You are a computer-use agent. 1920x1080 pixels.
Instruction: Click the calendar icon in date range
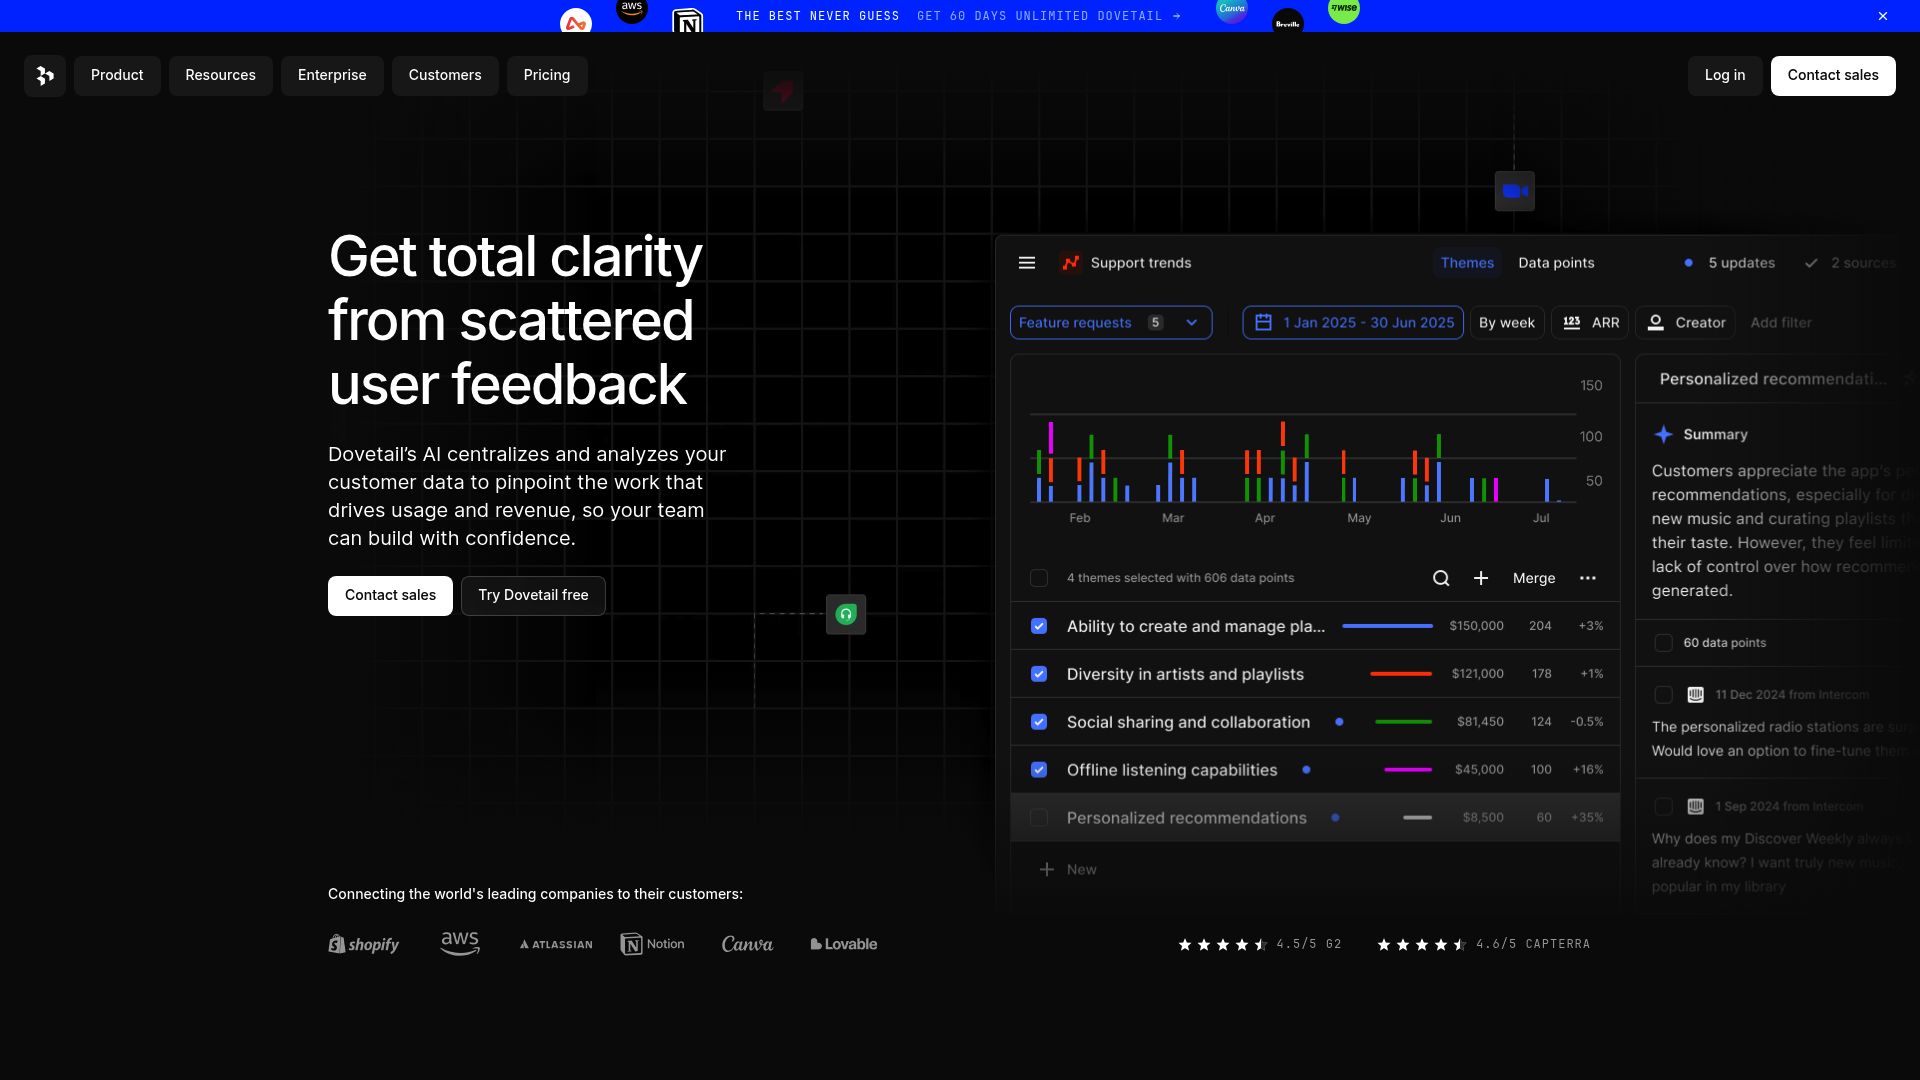click(1263, 323)
